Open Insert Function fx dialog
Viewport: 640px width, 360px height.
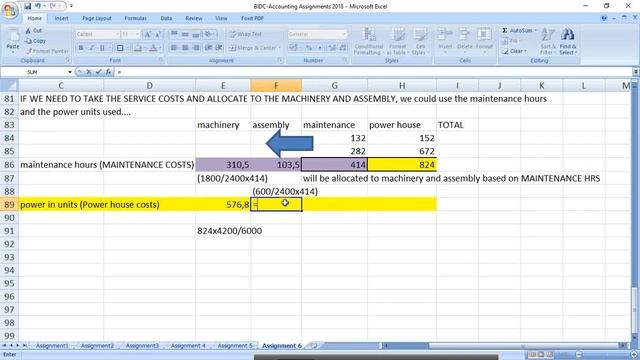tap(108, 72)
